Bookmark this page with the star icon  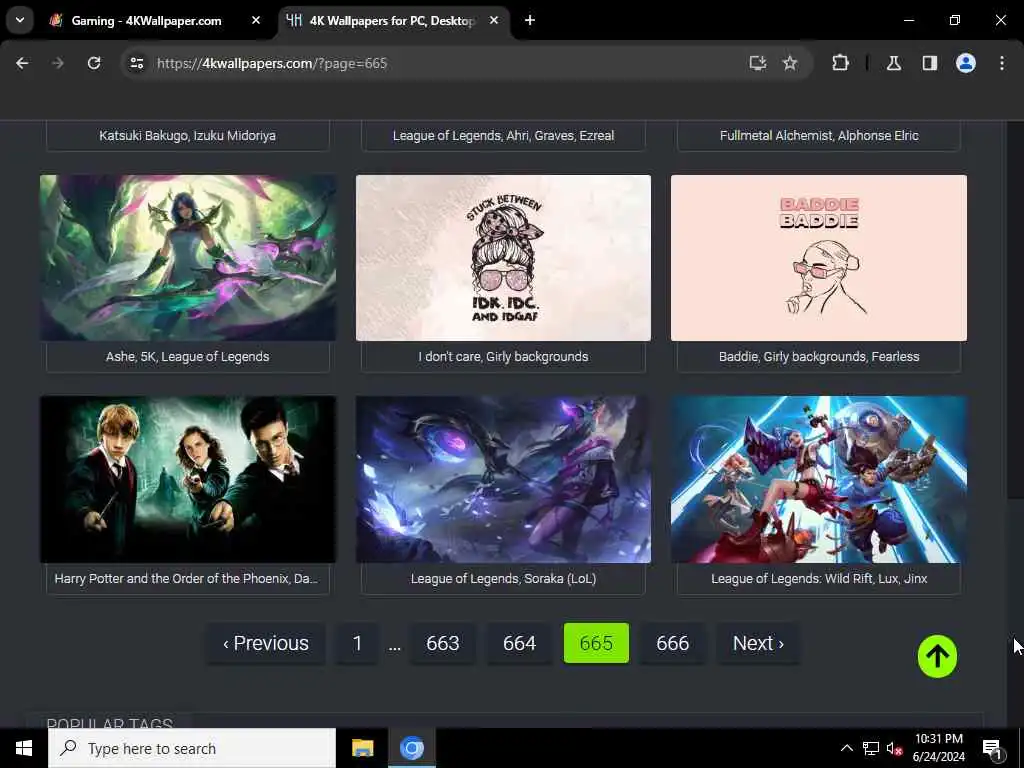[790, 63]
